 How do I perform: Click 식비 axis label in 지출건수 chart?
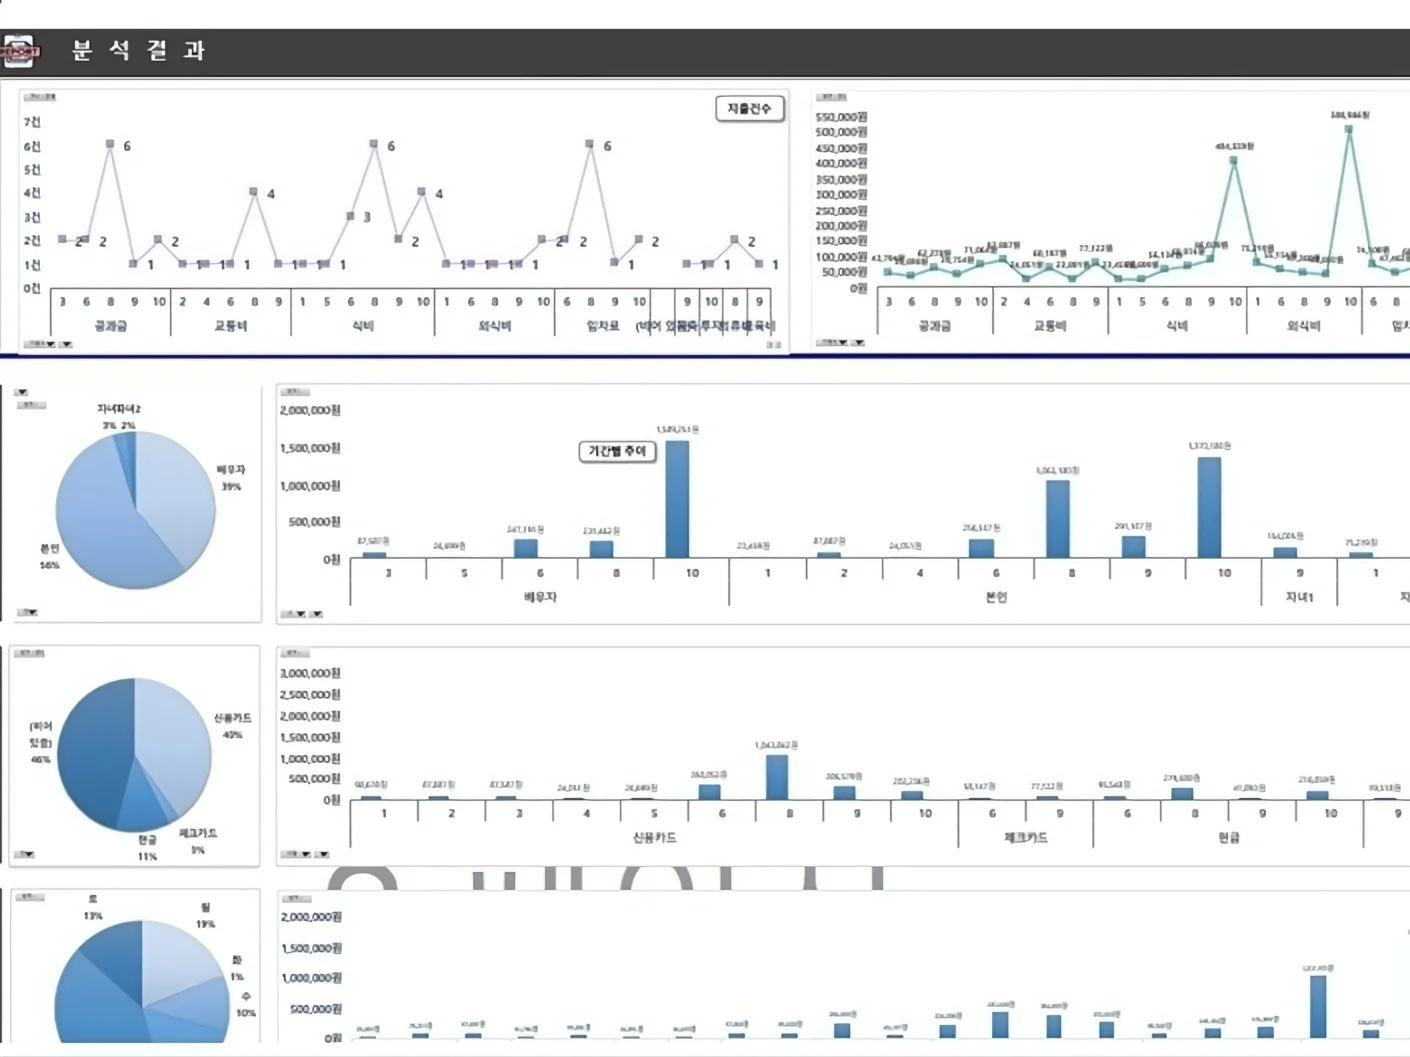pos(363,326)
